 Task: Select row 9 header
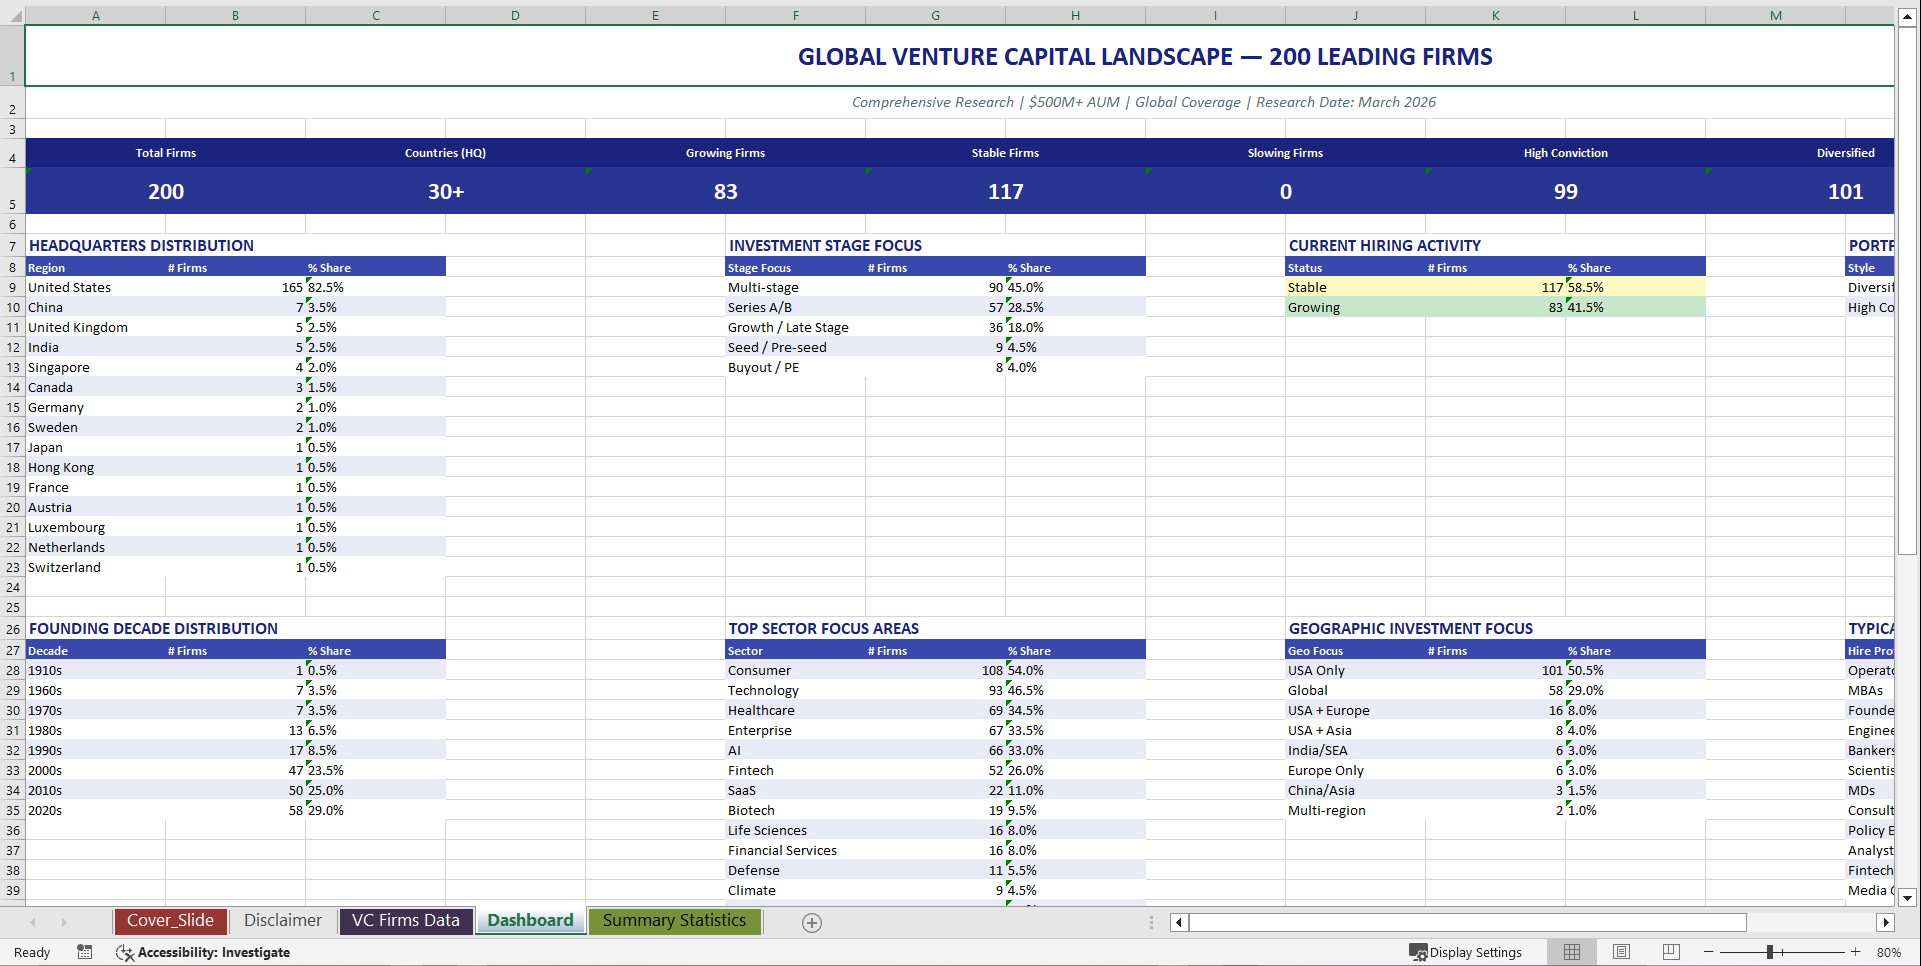pyautogui.click(x=13, y=287)
